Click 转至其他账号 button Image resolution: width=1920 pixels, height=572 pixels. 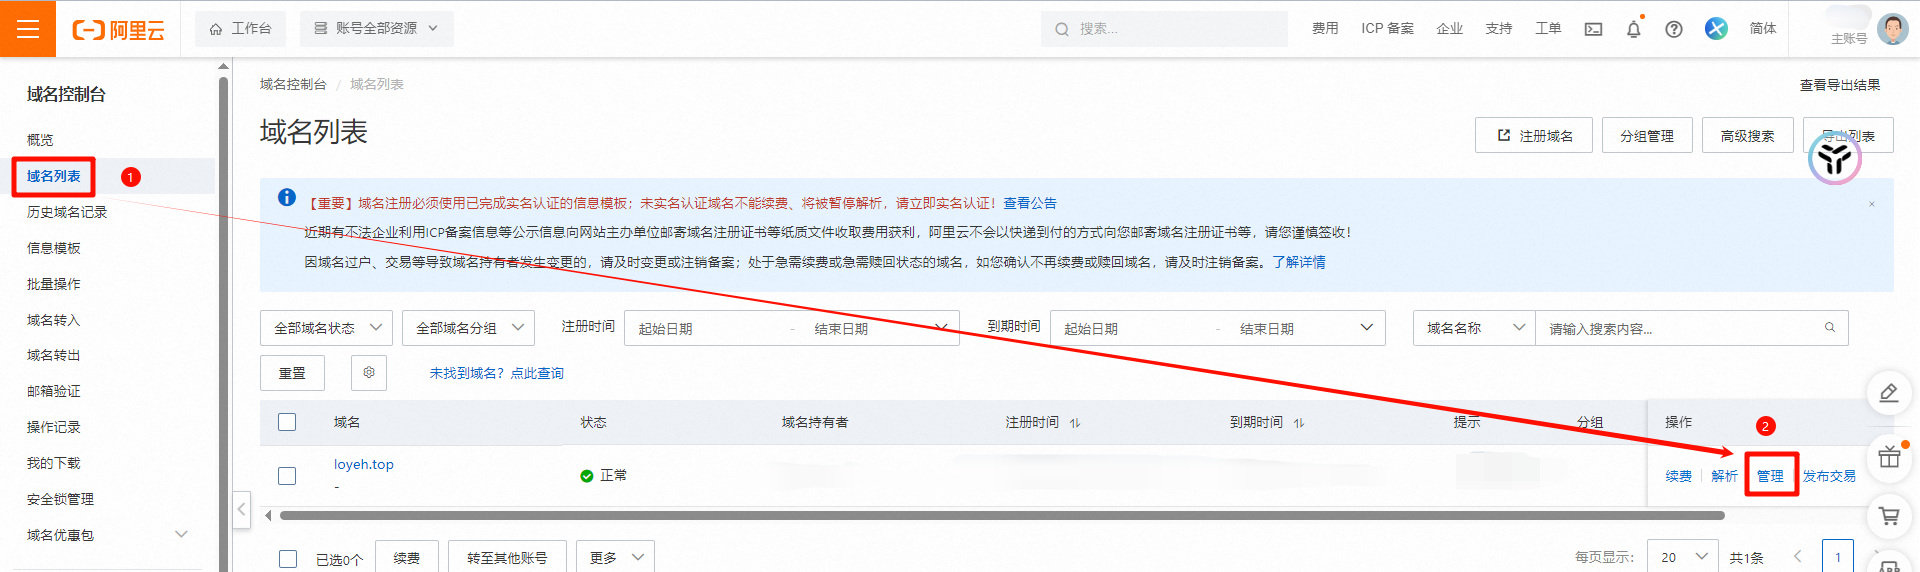[x=507, y=557]
